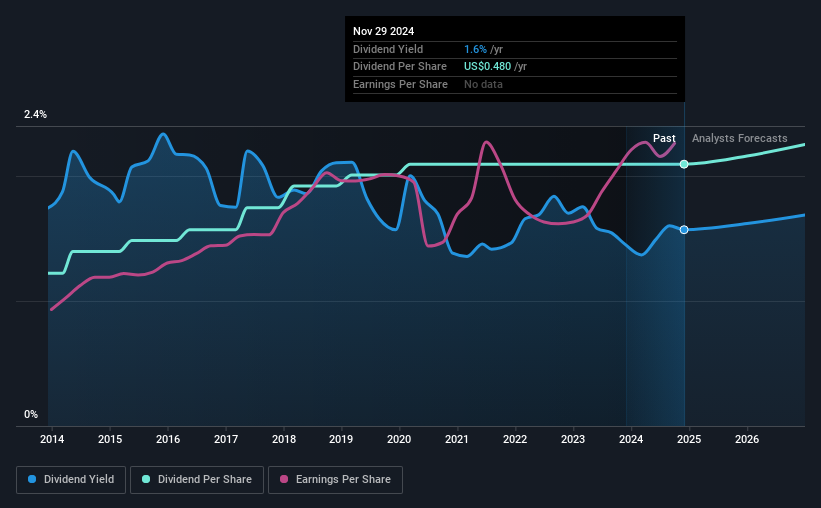
Task: Click the 2018 x-axis label
Action: [284, 439]
